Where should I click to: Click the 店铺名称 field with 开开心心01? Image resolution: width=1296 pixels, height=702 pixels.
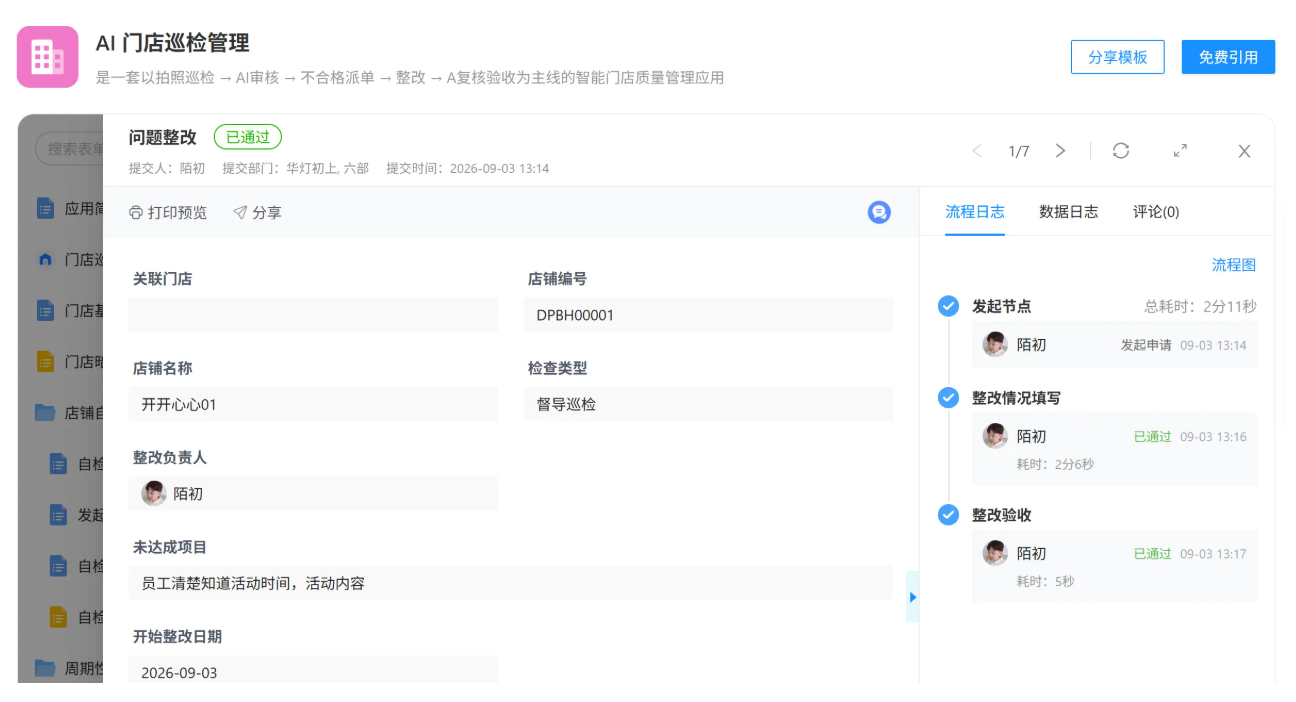(313, 405)
